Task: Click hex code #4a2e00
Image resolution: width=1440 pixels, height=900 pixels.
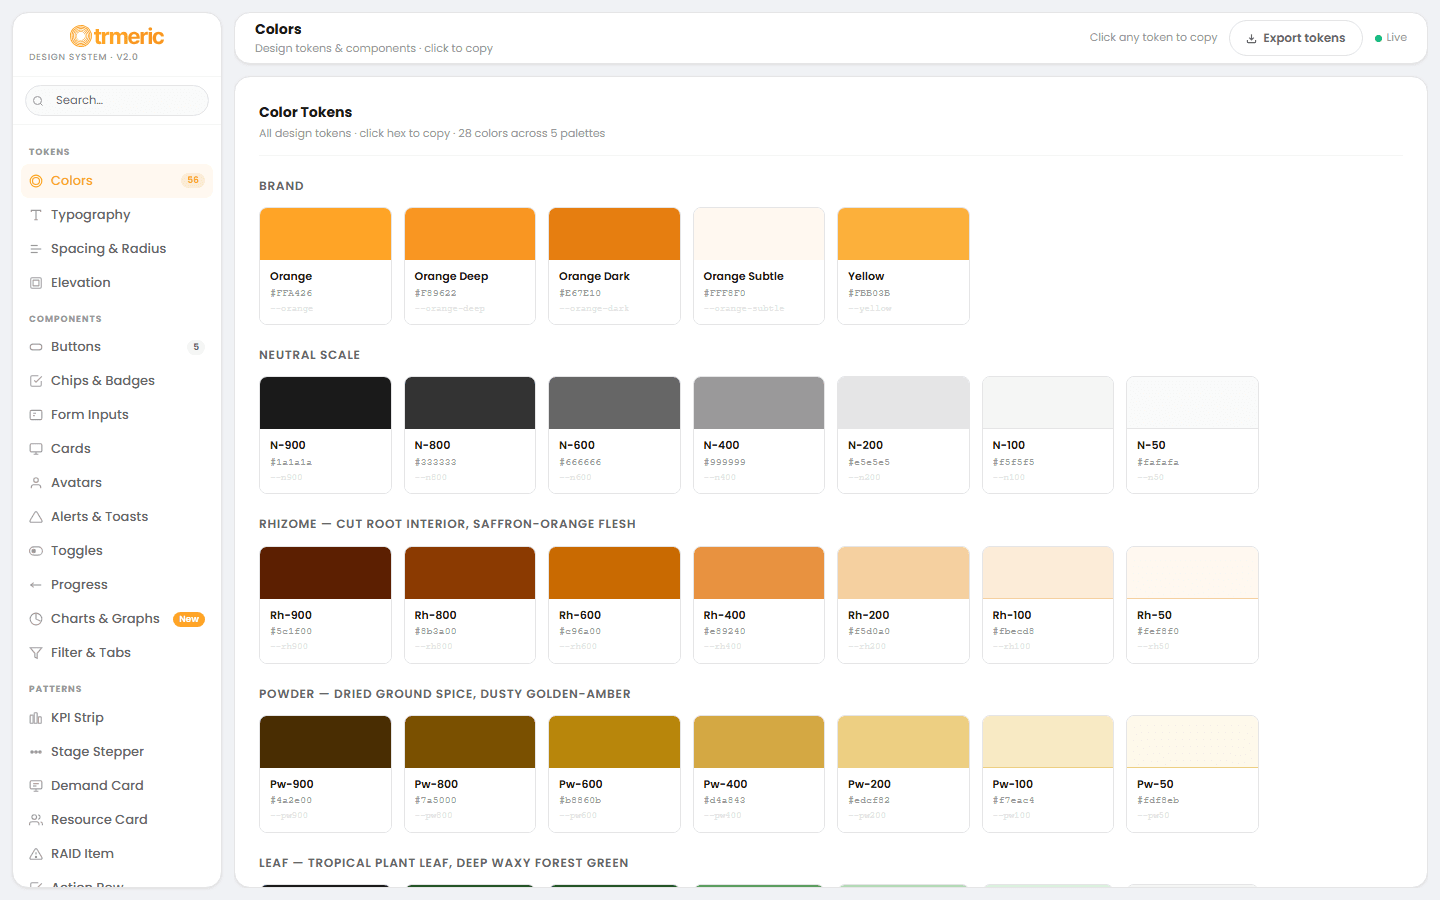Action: (x=291, y=800)
